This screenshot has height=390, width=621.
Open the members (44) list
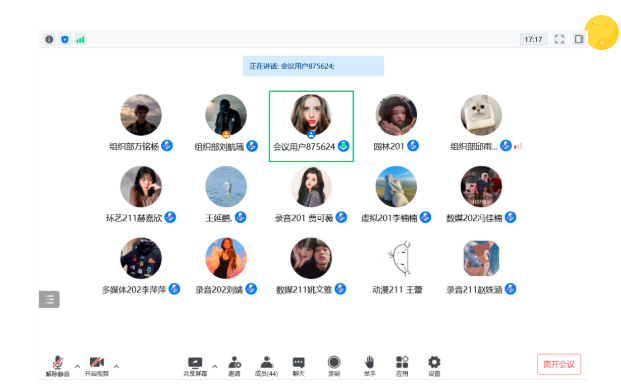pos(267,366)
